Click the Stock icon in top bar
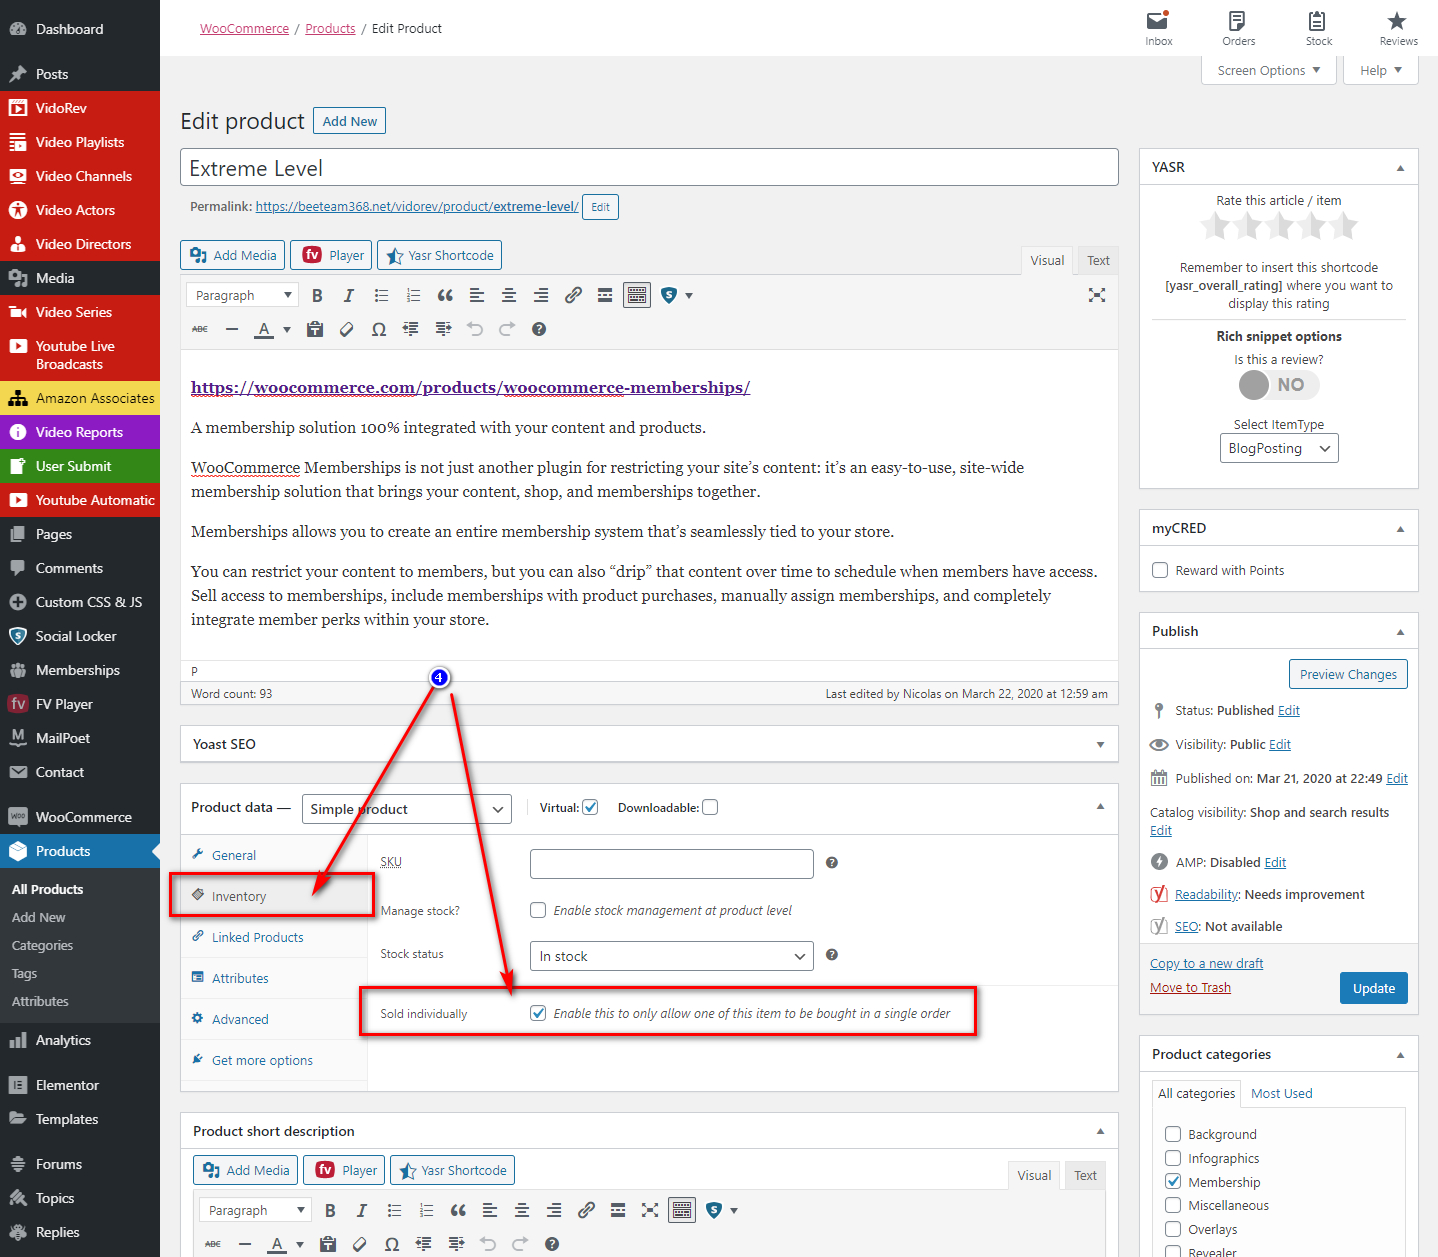 (1318, 28)
